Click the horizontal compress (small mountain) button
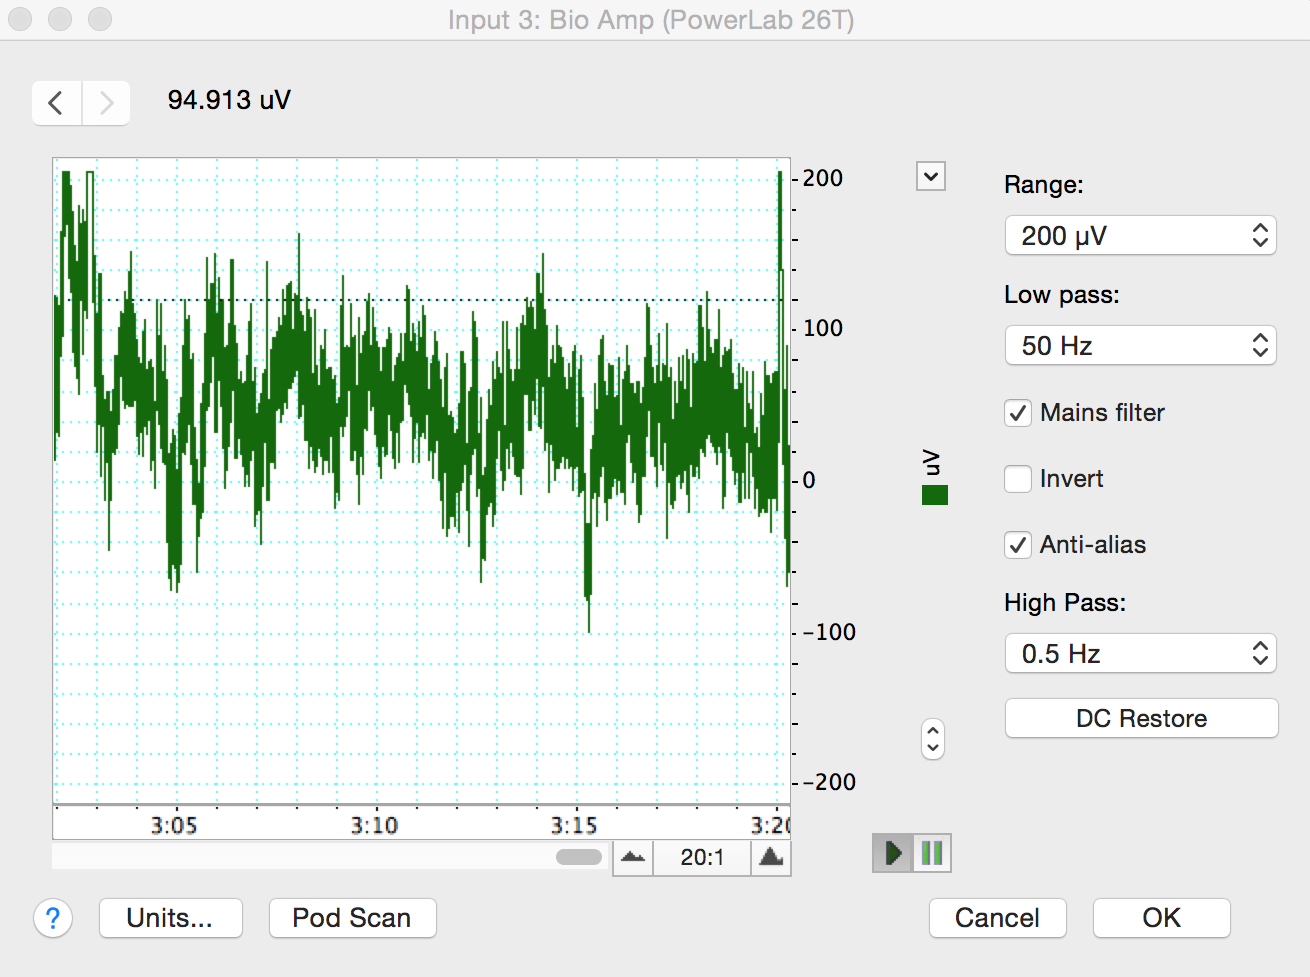 pyautogui.click(x=633, y=857)
